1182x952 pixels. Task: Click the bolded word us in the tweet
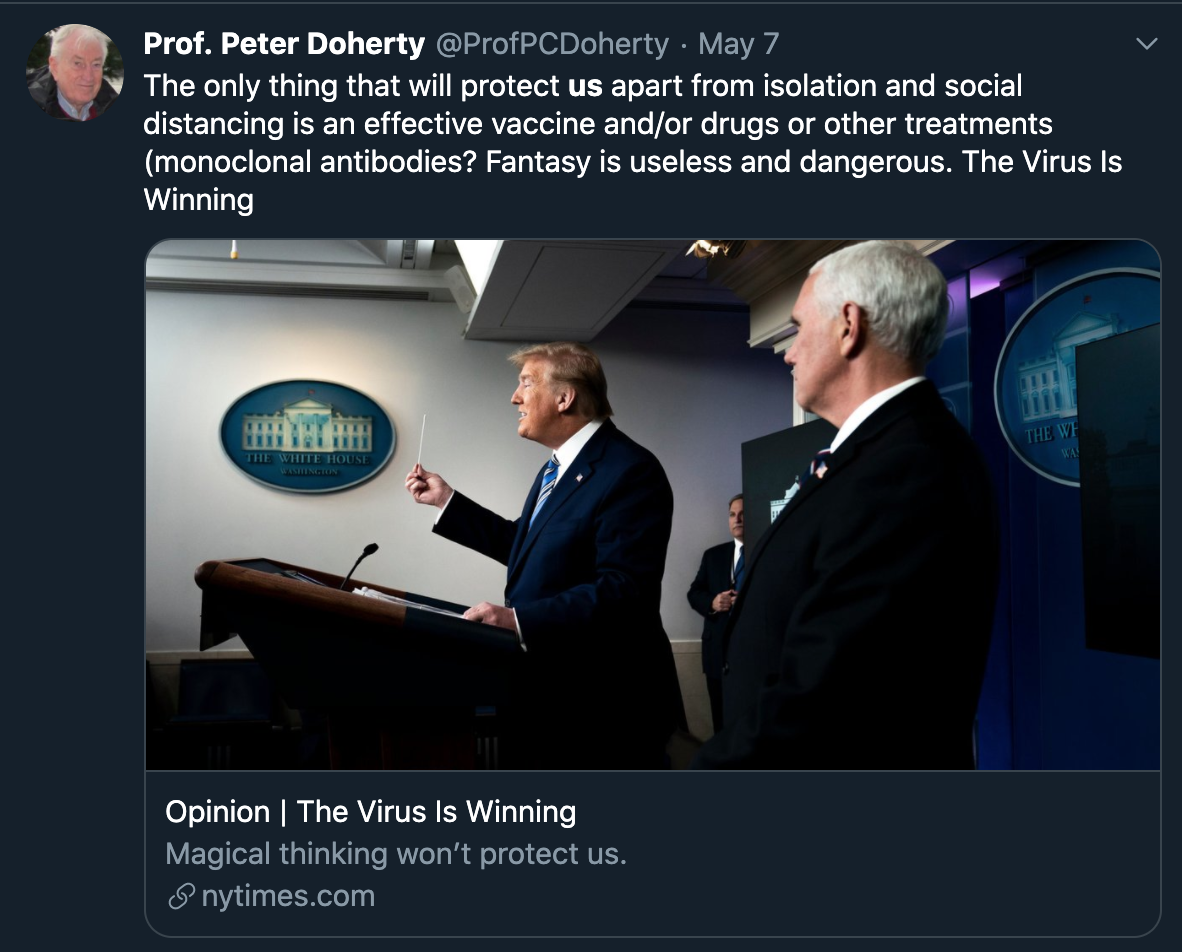[585, 86]
